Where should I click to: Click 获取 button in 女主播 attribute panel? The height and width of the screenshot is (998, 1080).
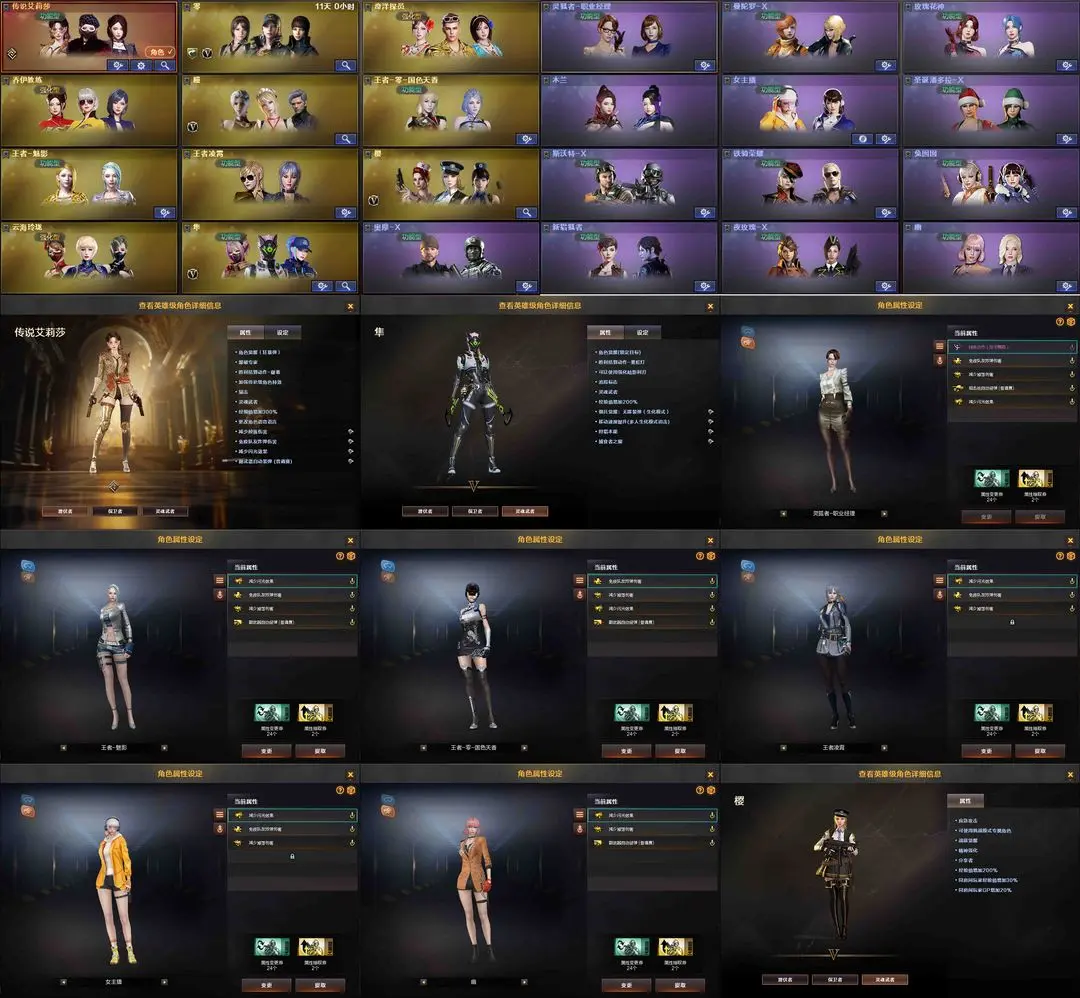[320, 985]
